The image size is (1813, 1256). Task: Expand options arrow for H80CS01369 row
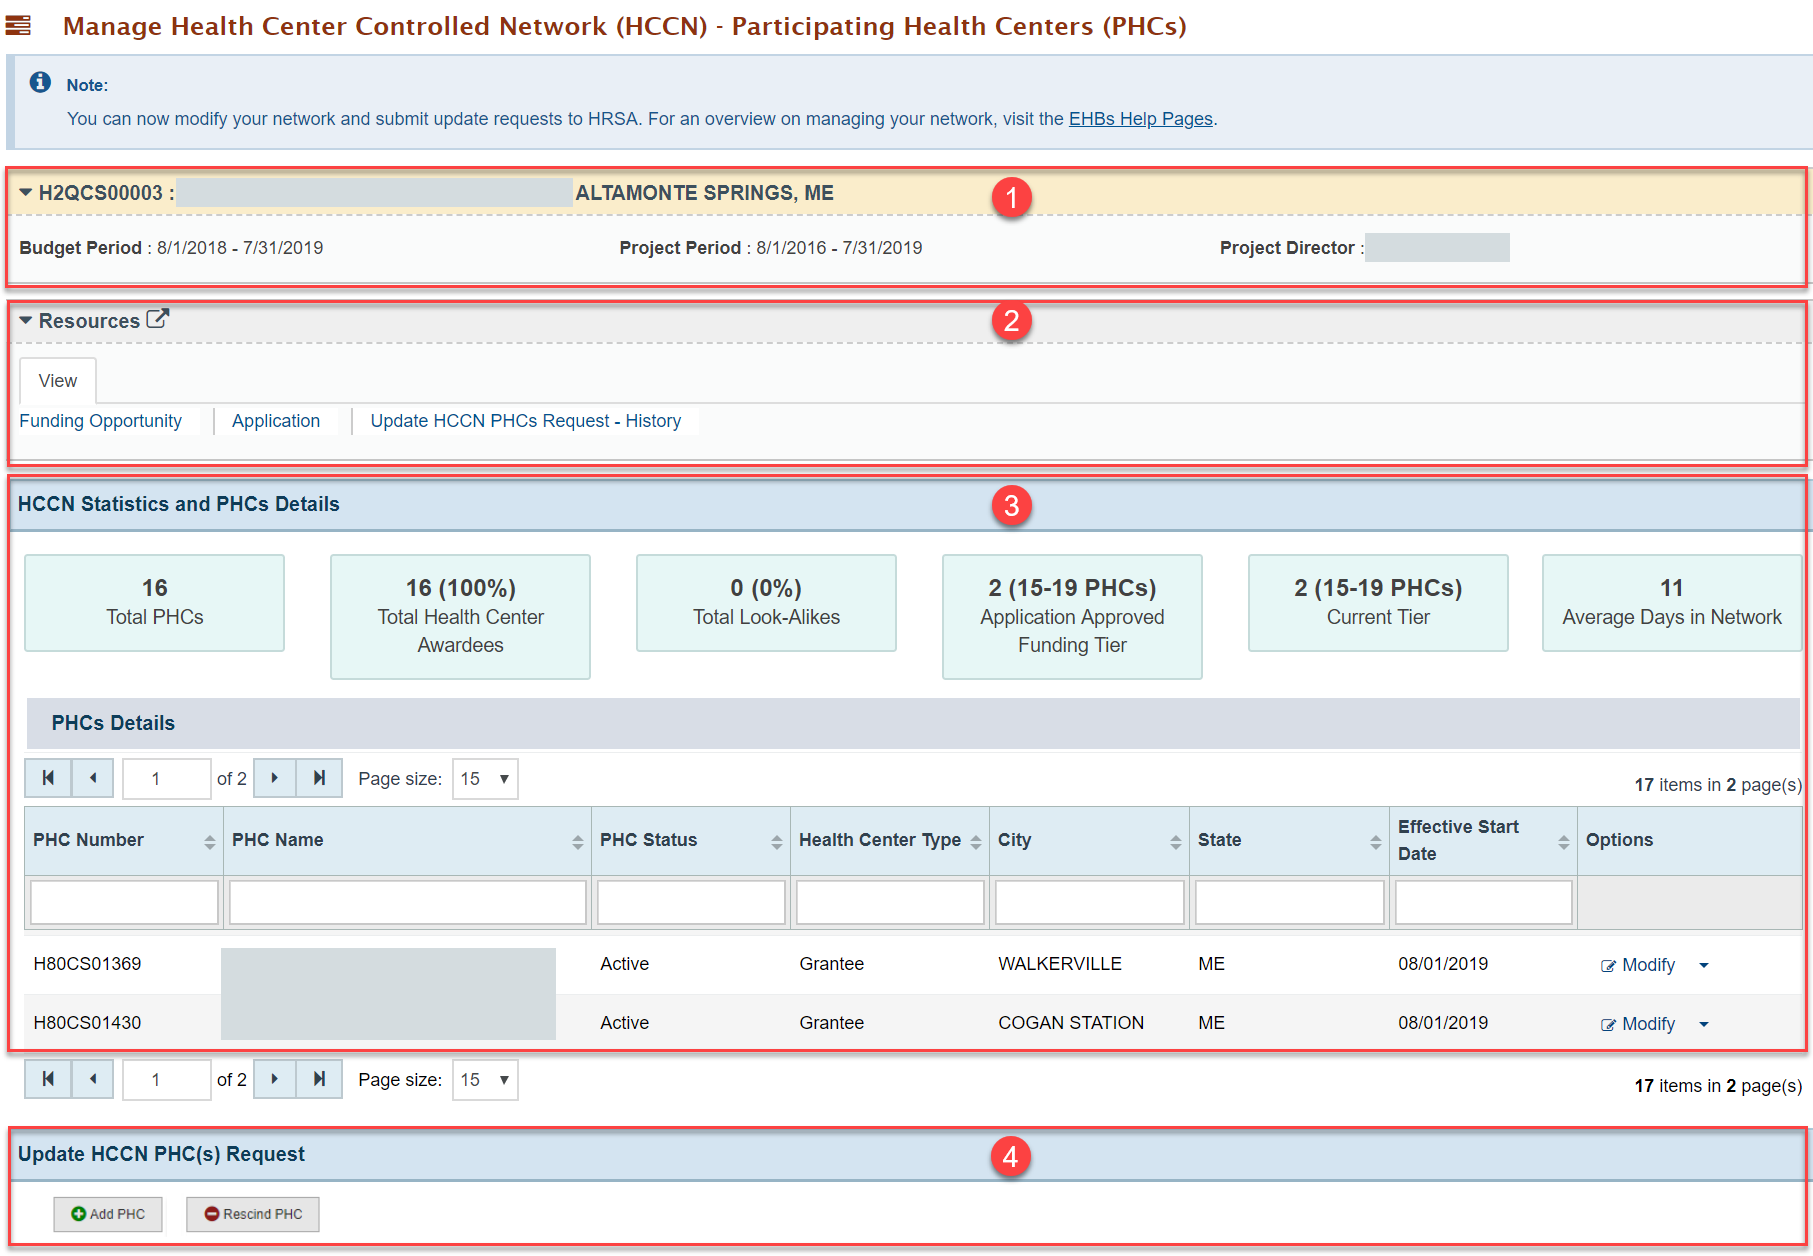pos(1704,965)
